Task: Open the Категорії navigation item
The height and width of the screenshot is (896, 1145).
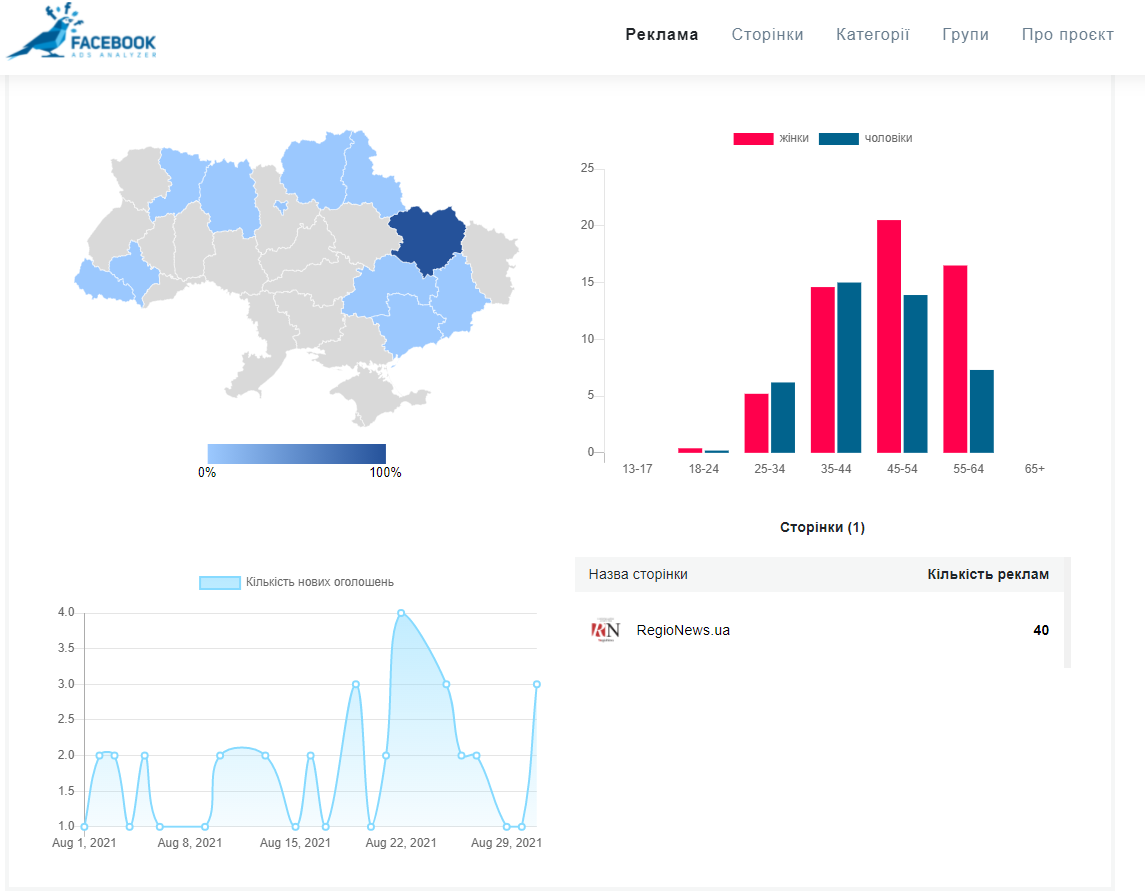Action: click(x=872, y=35)
